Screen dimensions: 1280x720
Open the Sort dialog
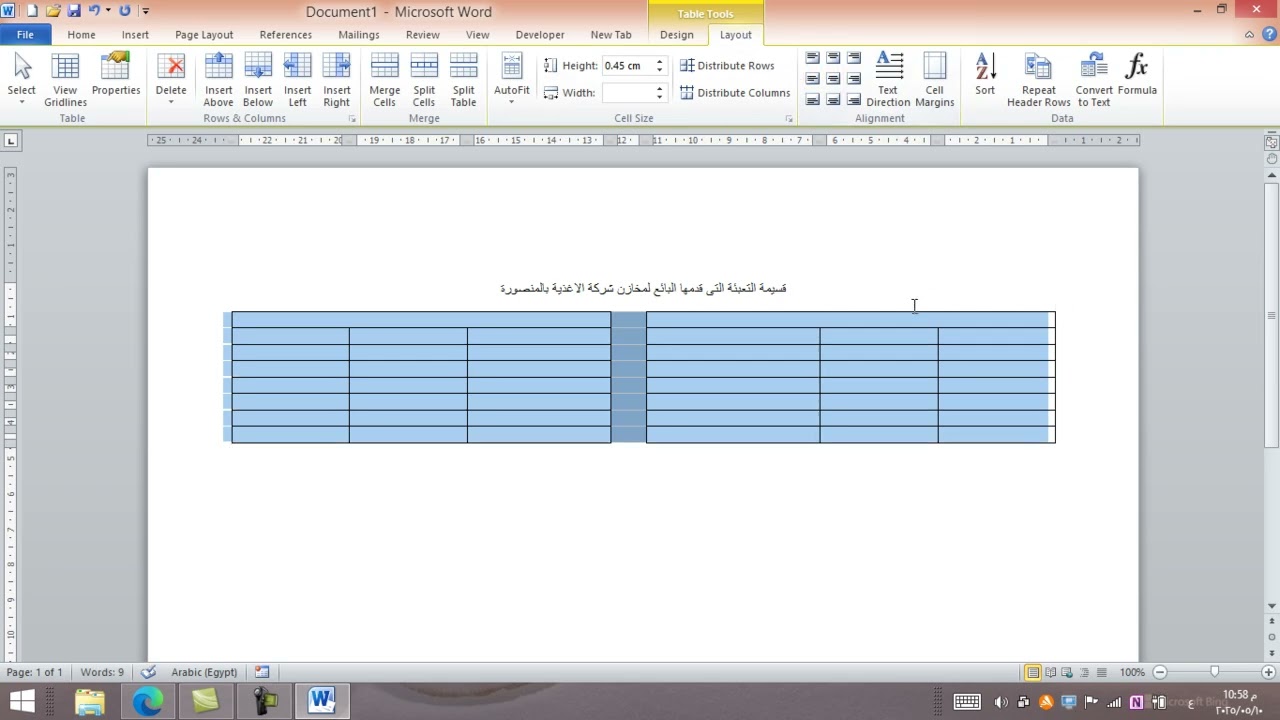tap(985, 76)
